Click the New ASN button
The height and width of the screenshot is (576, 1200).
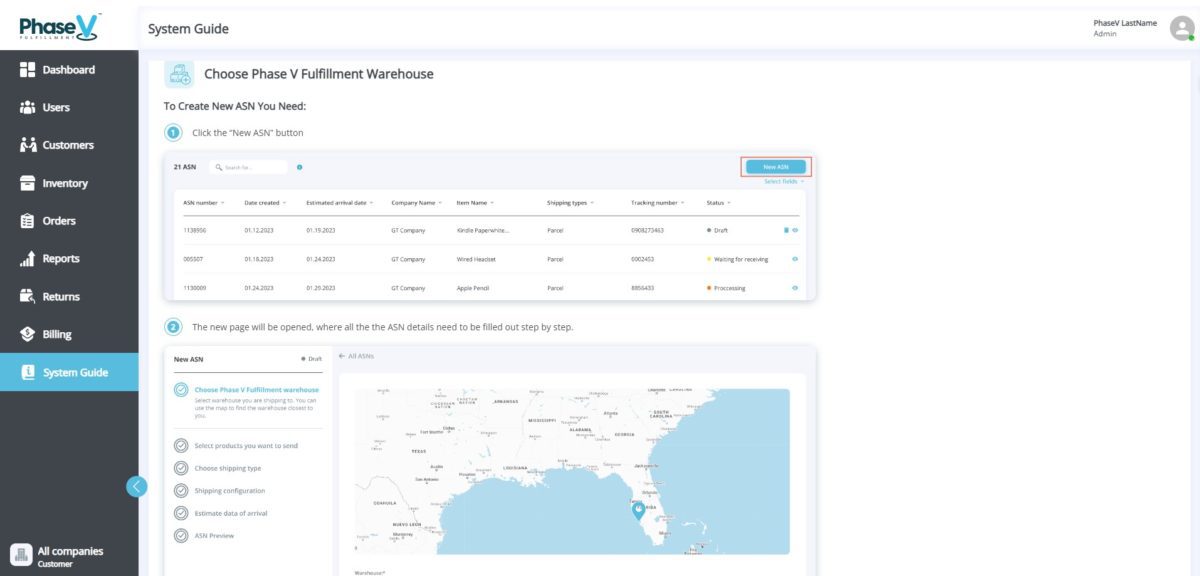775,167
